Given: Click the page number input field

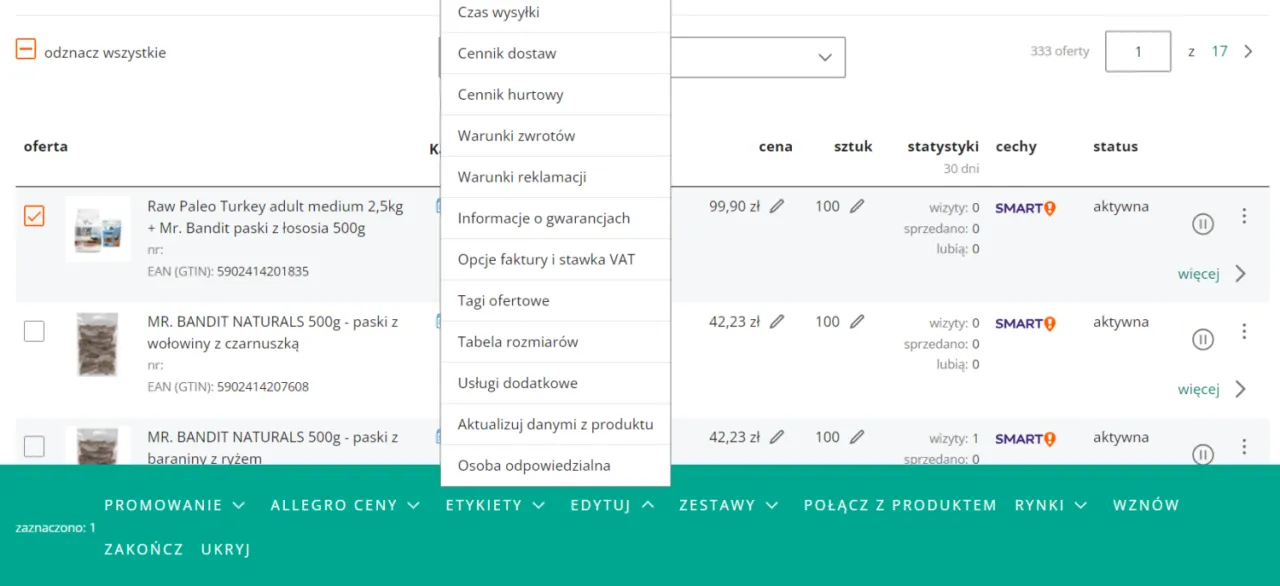Looking at the screenshot, I should [x=1138, y=52].
